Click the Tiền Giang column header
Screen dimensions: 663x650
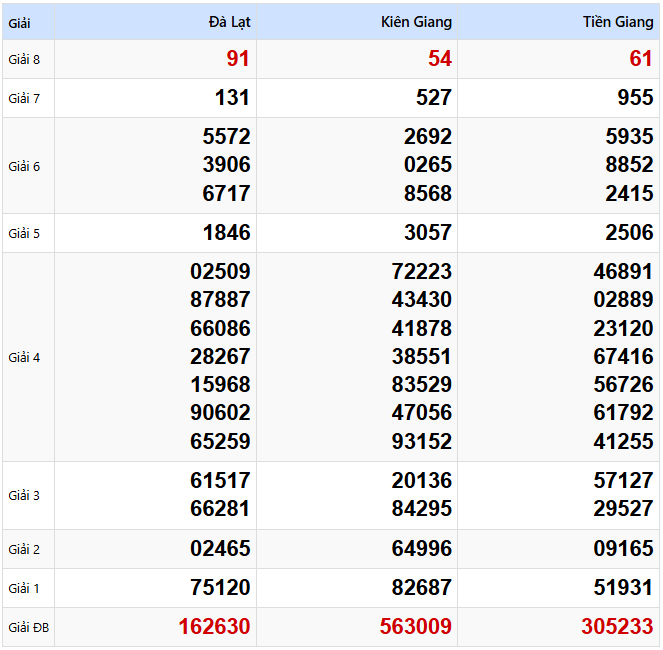point(618,22)
